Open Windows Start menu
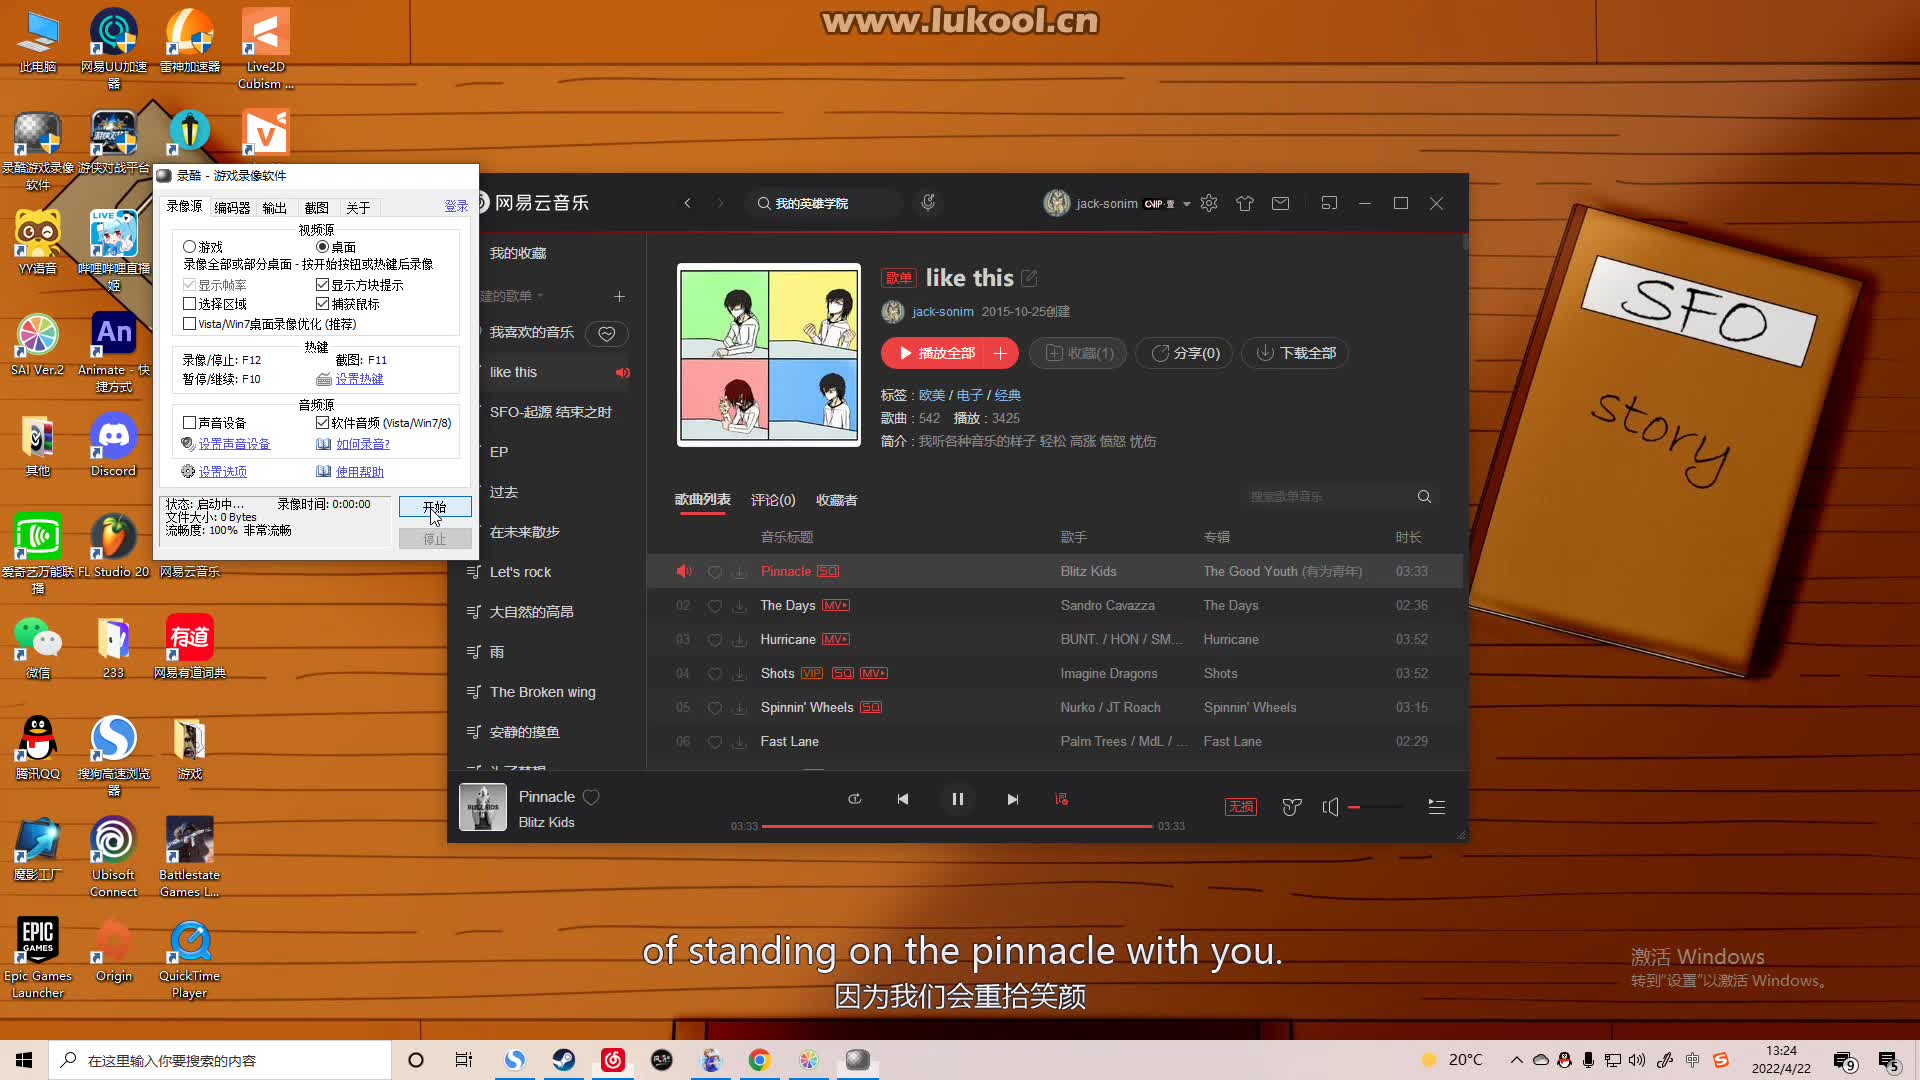The width and height of the screenshot is (1920, 1080). 24,1060
